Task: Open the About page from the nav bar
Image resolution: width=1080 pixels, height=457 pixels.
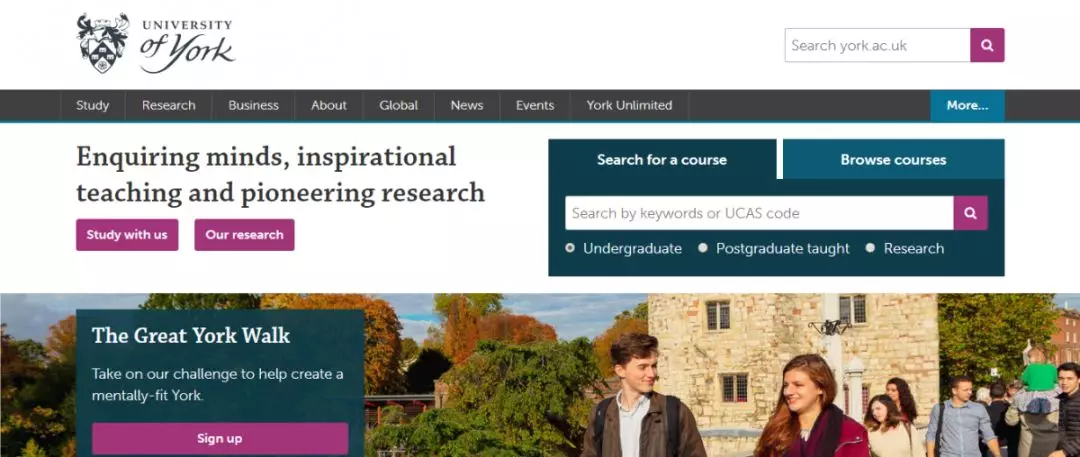Action: click(329, 105)
